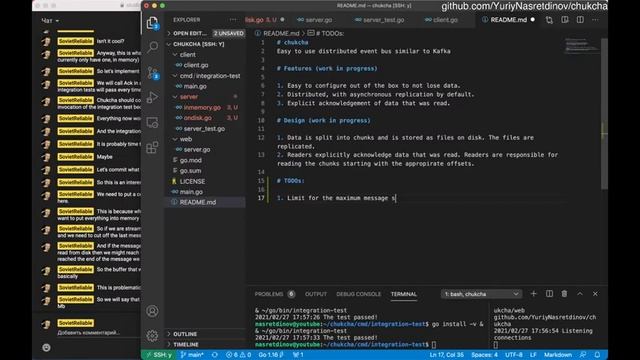Click the Go 1.16 version status item
The height and width of the screenshot is (360, 640).
(x=271, y=355)
